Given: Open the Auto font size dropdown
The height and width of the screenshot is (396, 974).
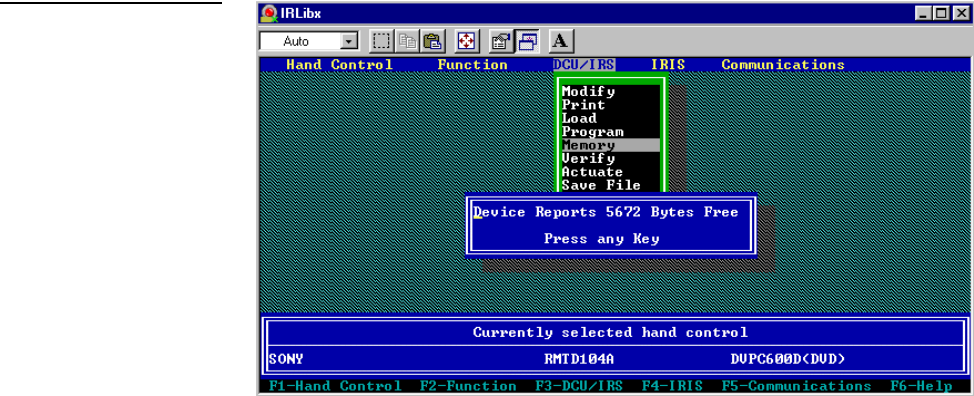Looking at the screenshot, I should coord(350,42).
